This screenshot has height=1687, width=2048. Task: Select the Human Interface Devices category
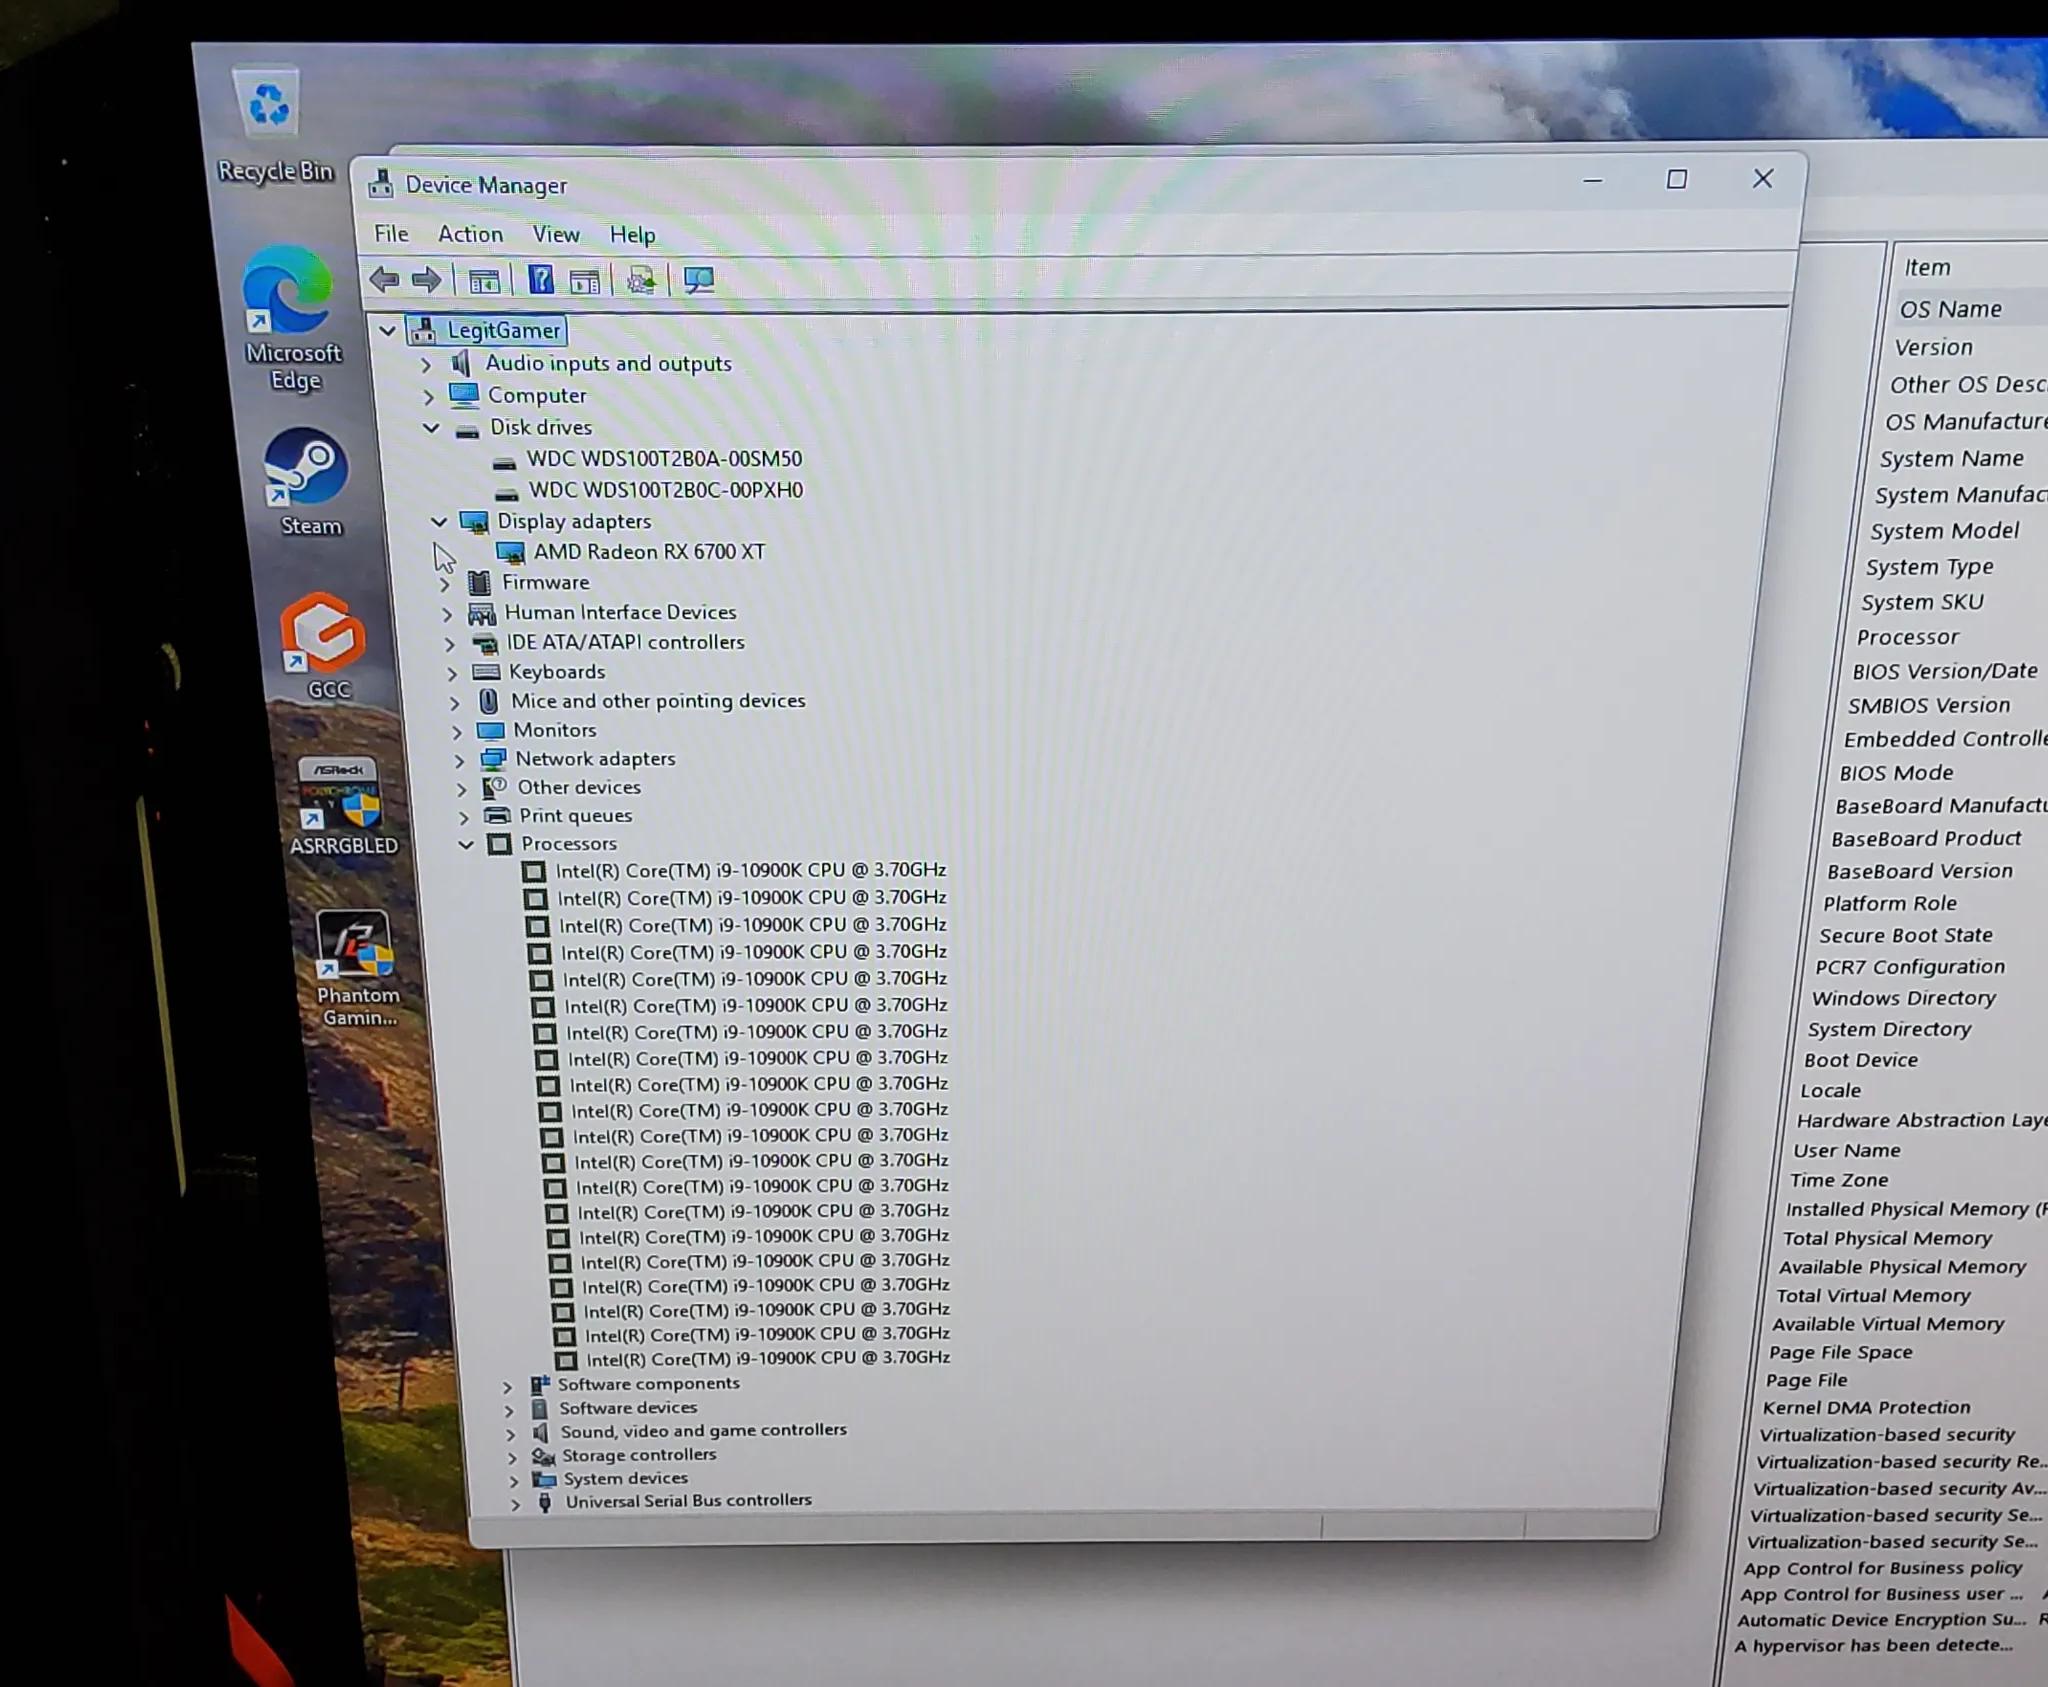click(620, 612)
